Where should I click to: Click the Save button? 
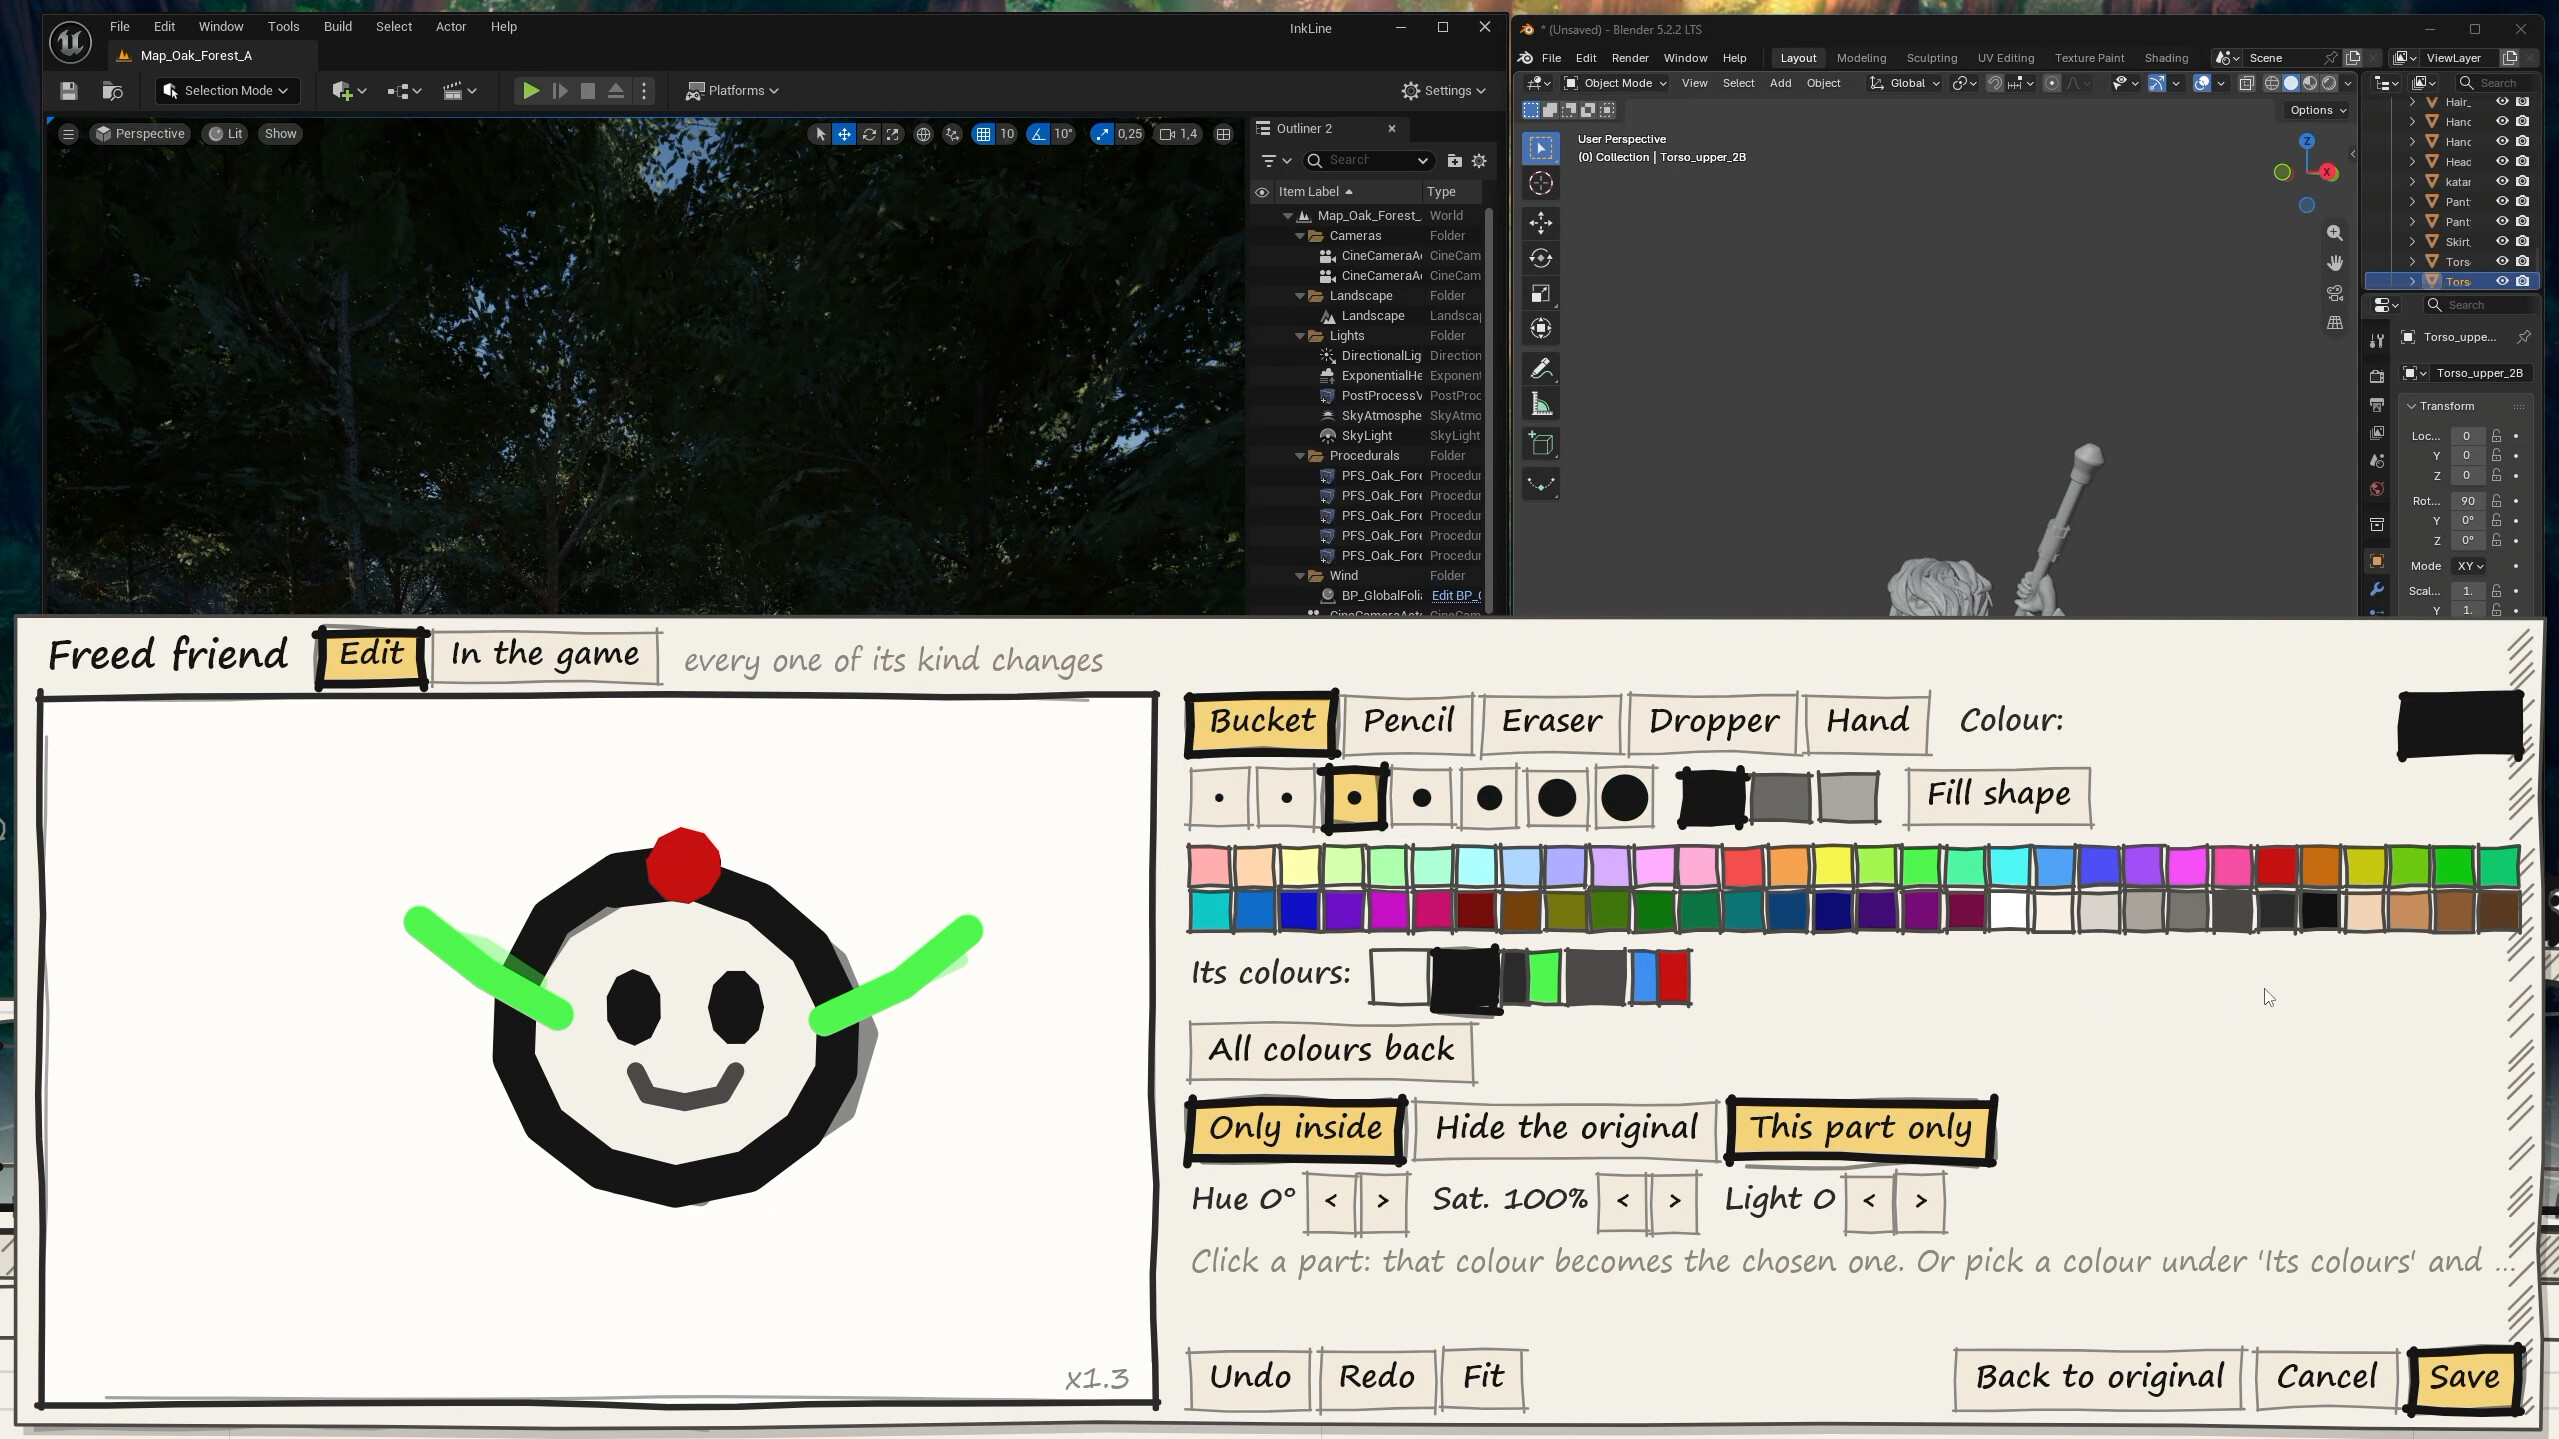[x=2464, y=1378]
